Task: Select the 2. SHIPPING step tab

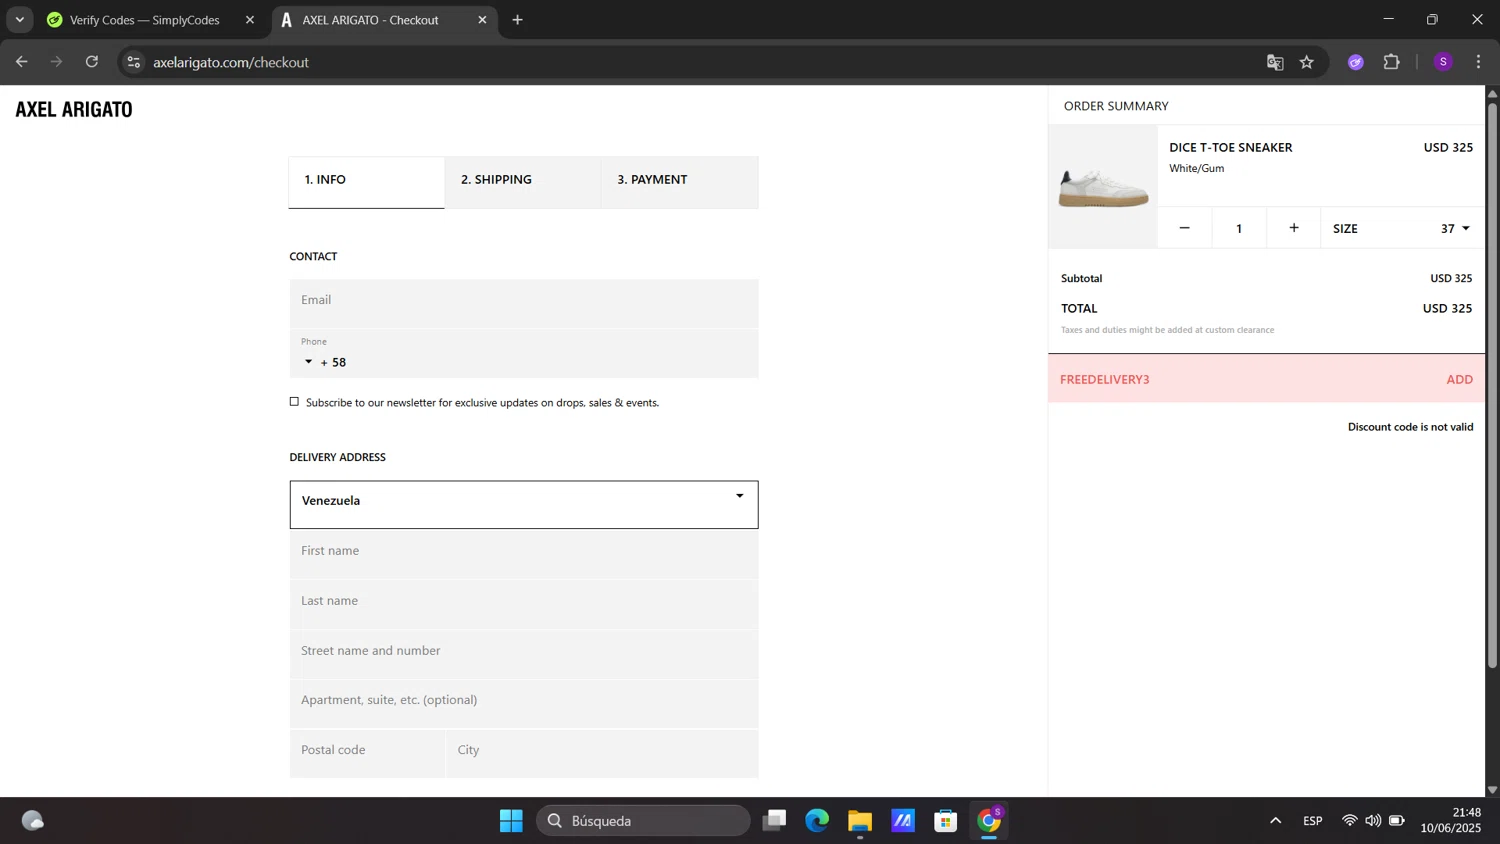Action: tap(522, 182)
